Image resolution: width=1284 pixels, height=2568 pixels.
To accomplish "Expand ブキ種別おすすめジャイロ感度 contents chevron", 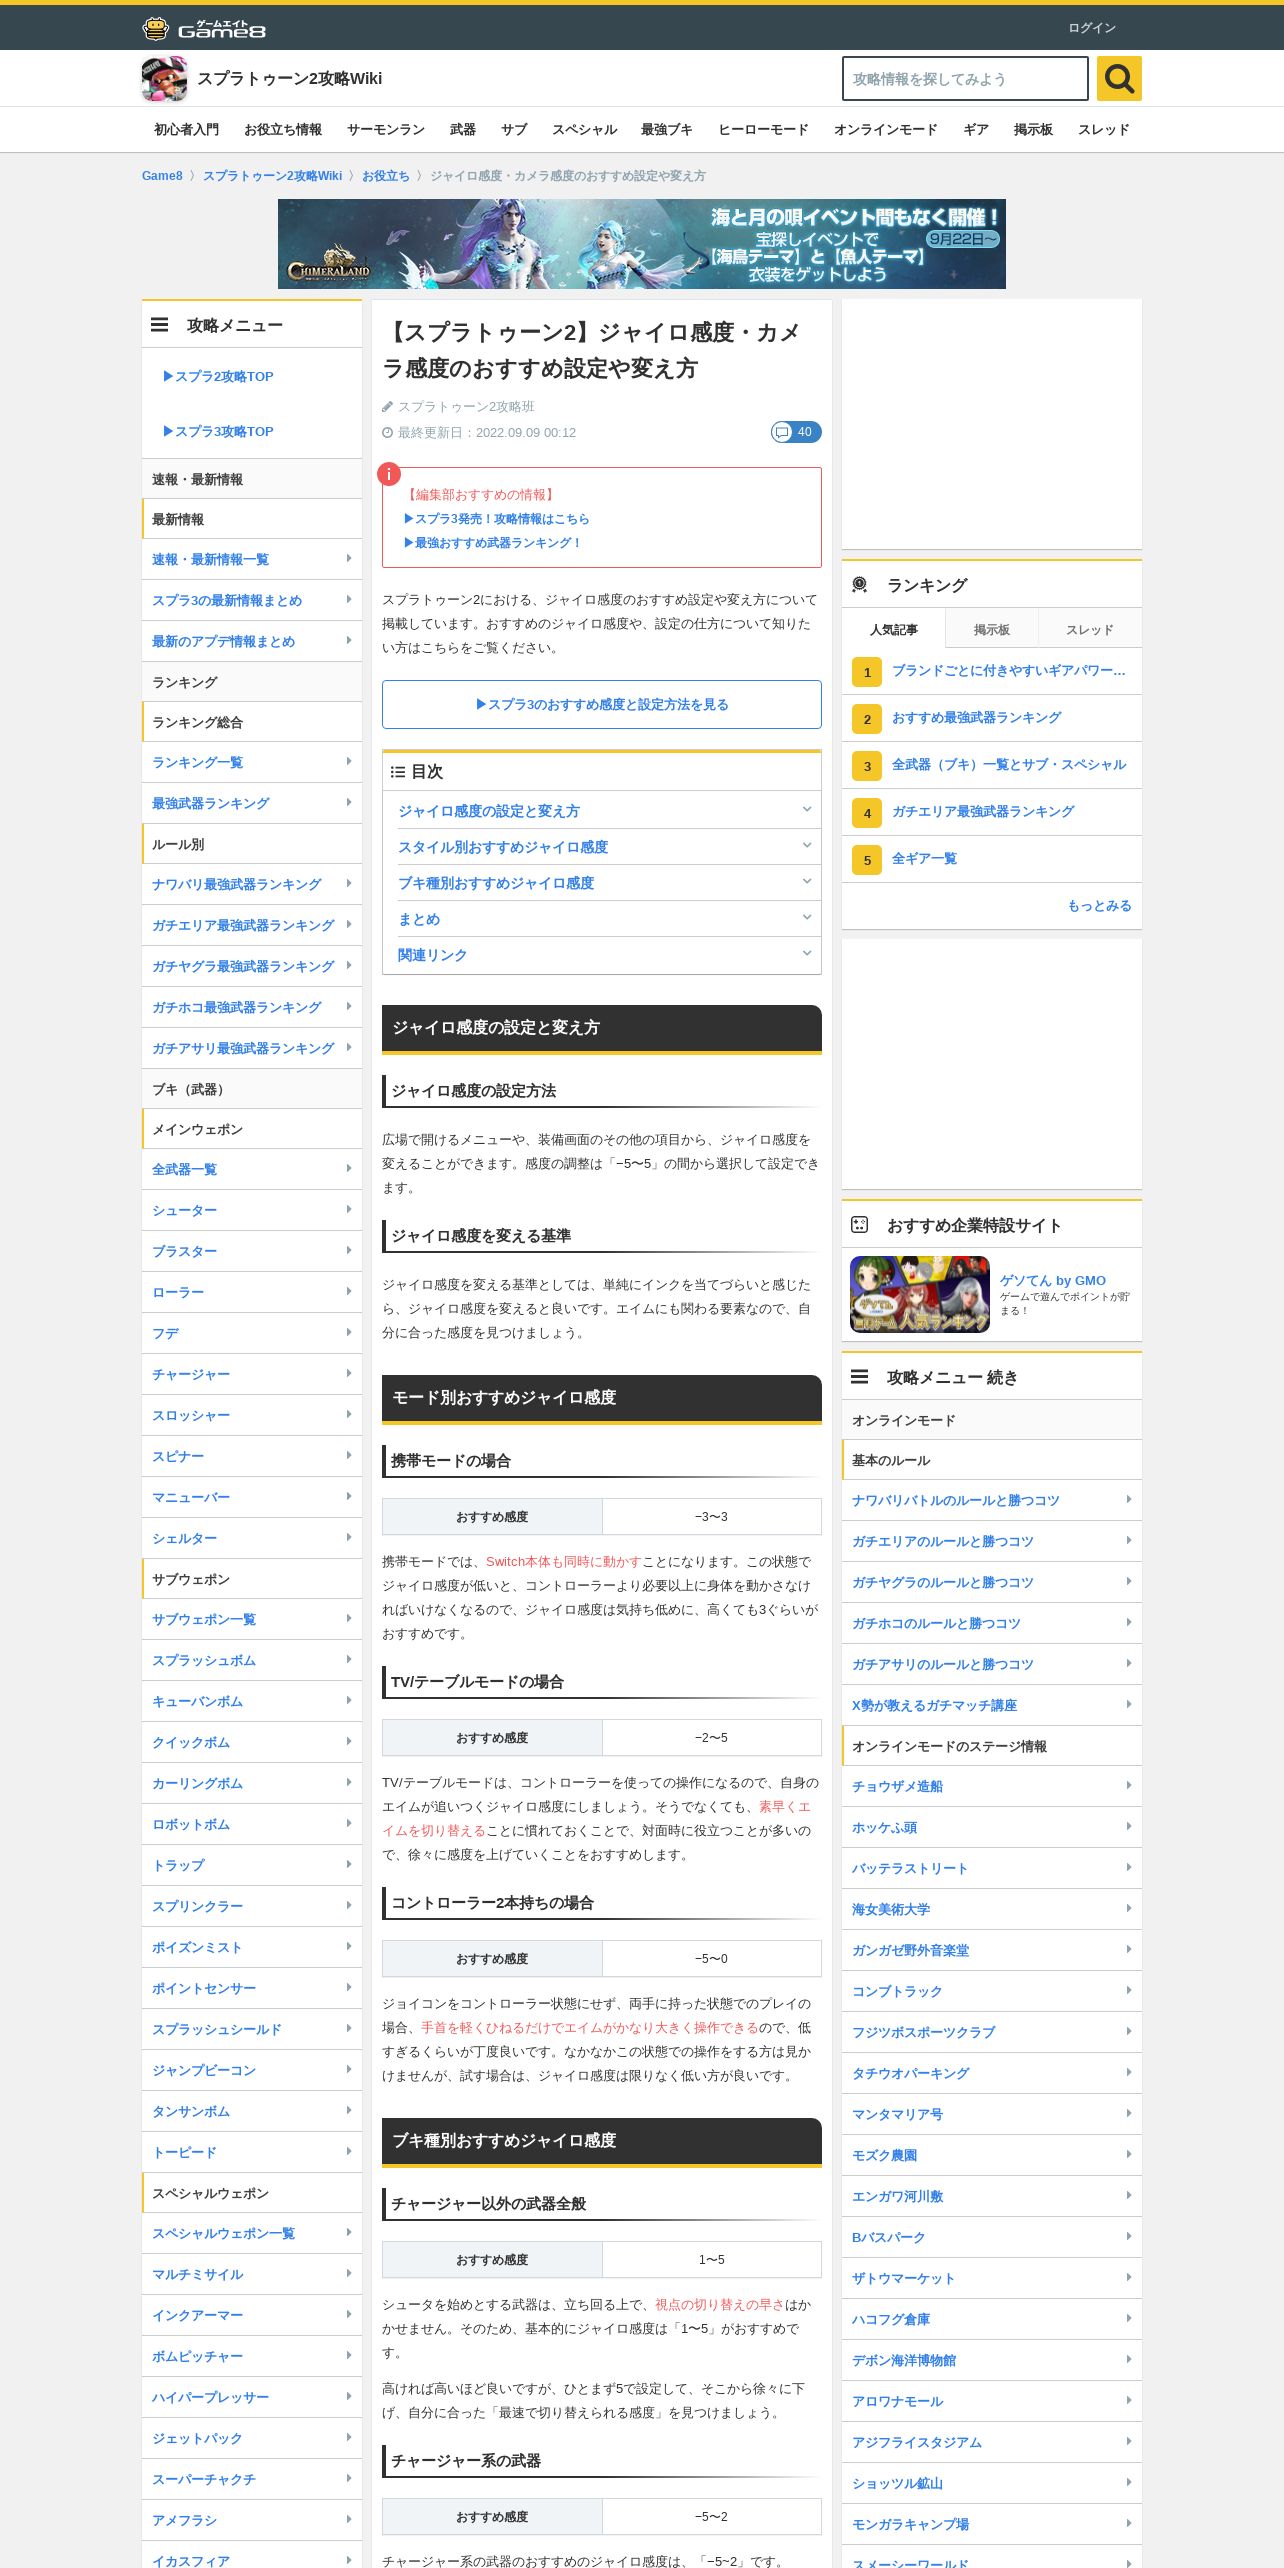I will pyautogui.click(x=806, y=882).
